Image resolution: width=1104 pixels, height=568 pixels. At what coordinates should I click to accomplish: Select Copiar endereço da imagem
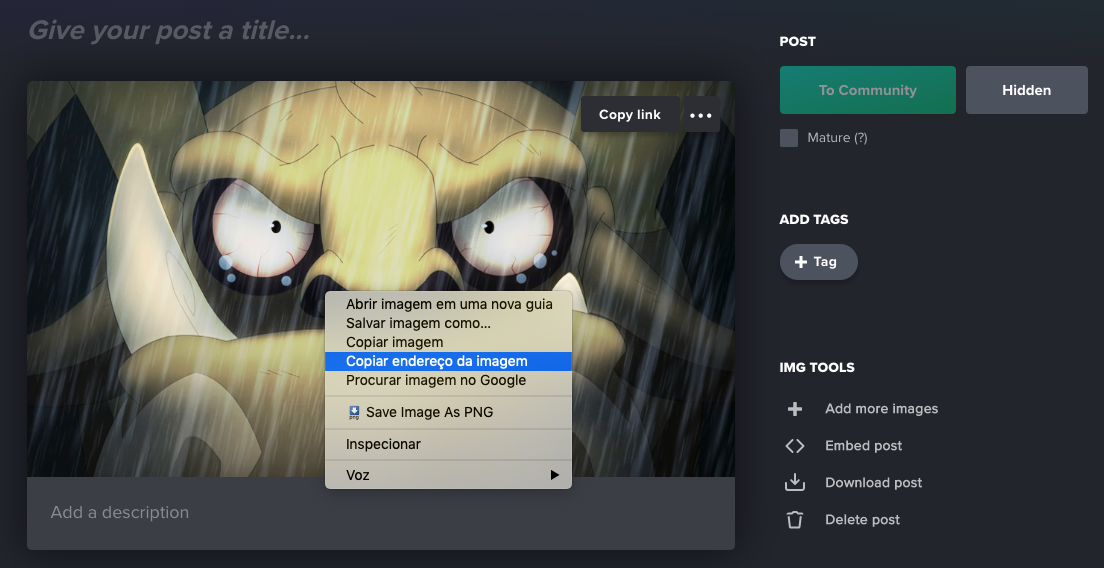tap(448, 361)
